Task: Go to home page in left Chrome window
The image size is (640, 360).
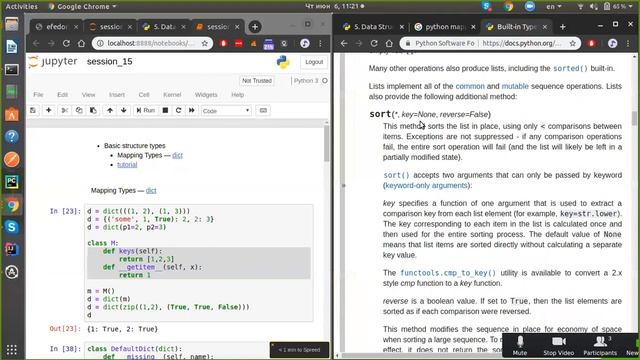Action: pyautogui.click(x=81, y=43)
